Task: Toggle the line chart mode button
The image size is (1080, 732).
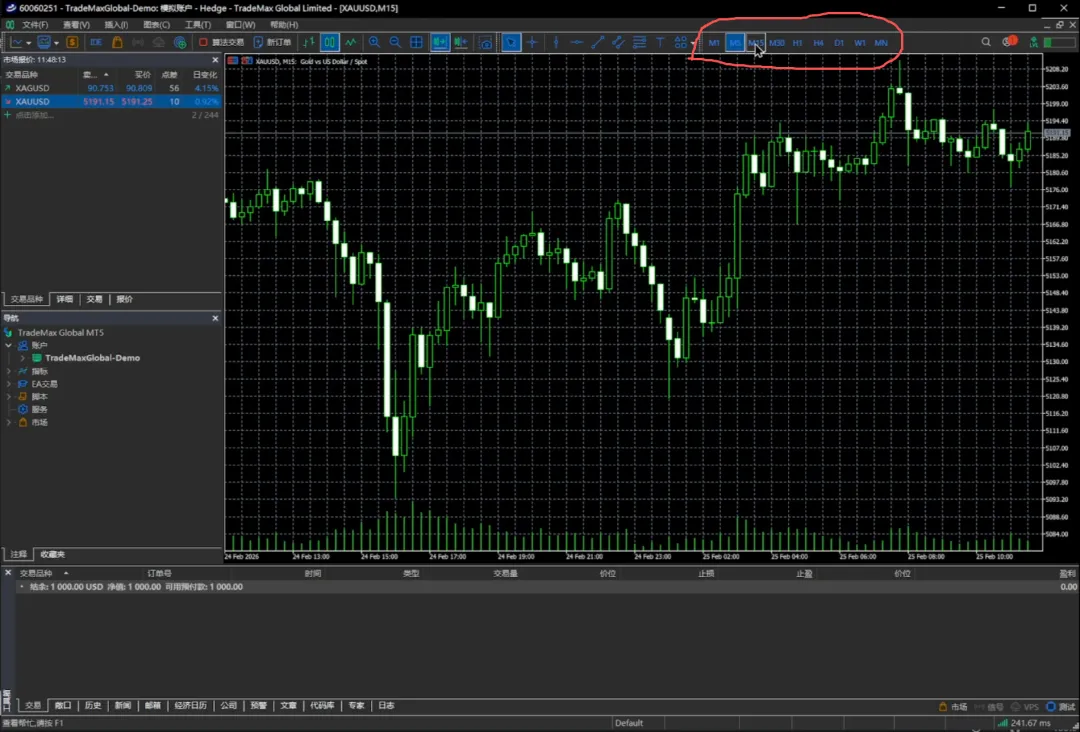Action: pyautogui.click(x=351, y=42)
